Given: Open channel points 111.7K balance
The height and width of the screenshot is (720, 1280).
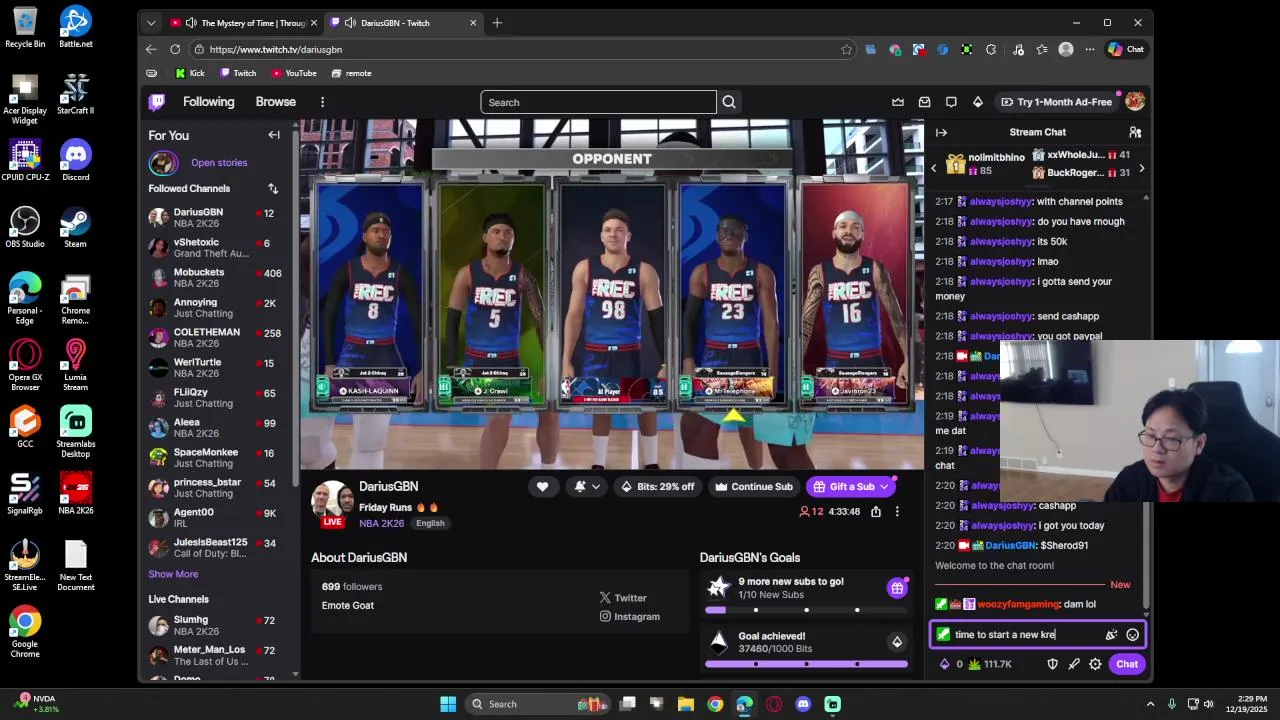Looking at the screenshot, I should pyautogui.click(x=990, y=664).
